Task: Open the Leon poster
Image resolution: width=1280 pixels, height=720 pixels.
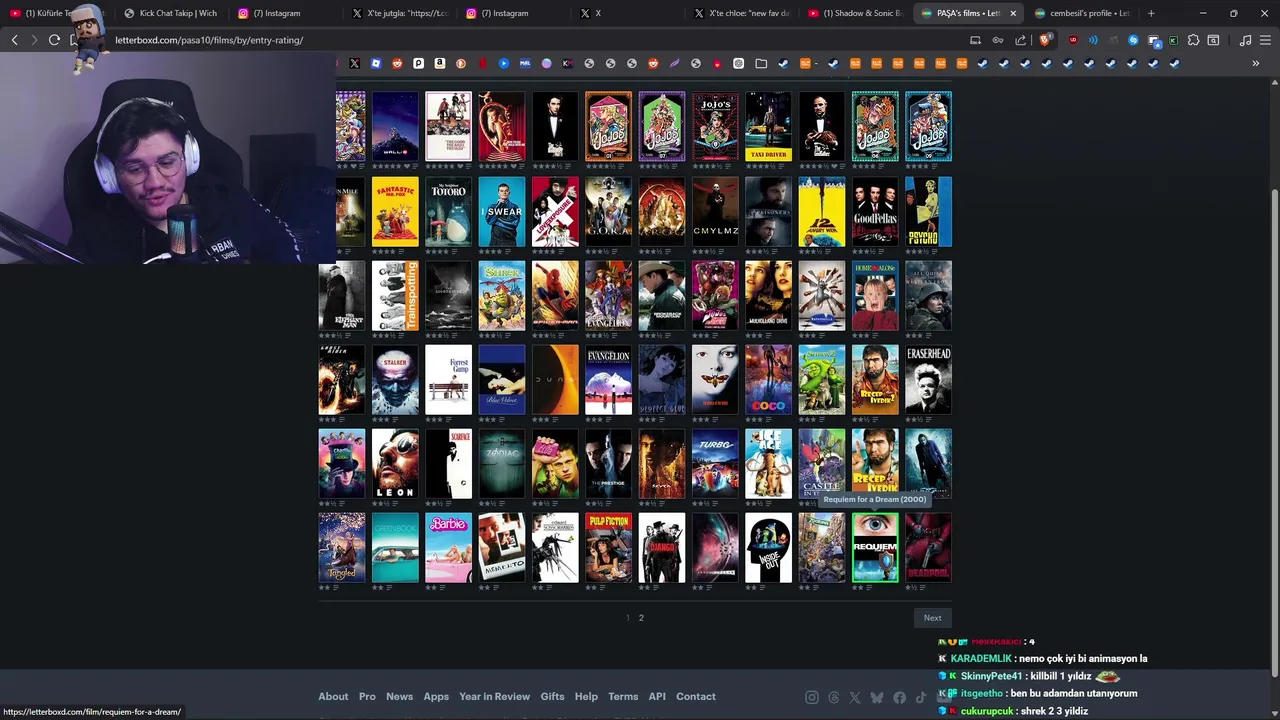Action: [395, 464]
